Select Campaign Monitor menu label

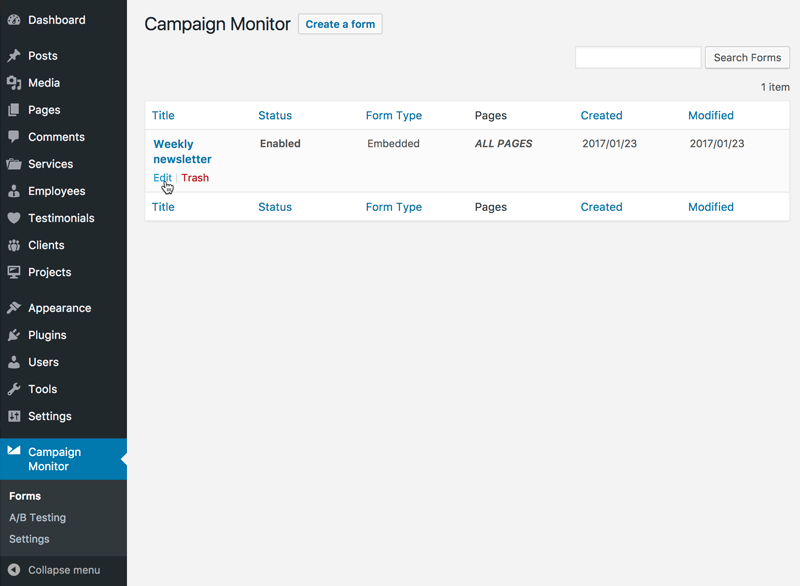(x=54, y=459)
